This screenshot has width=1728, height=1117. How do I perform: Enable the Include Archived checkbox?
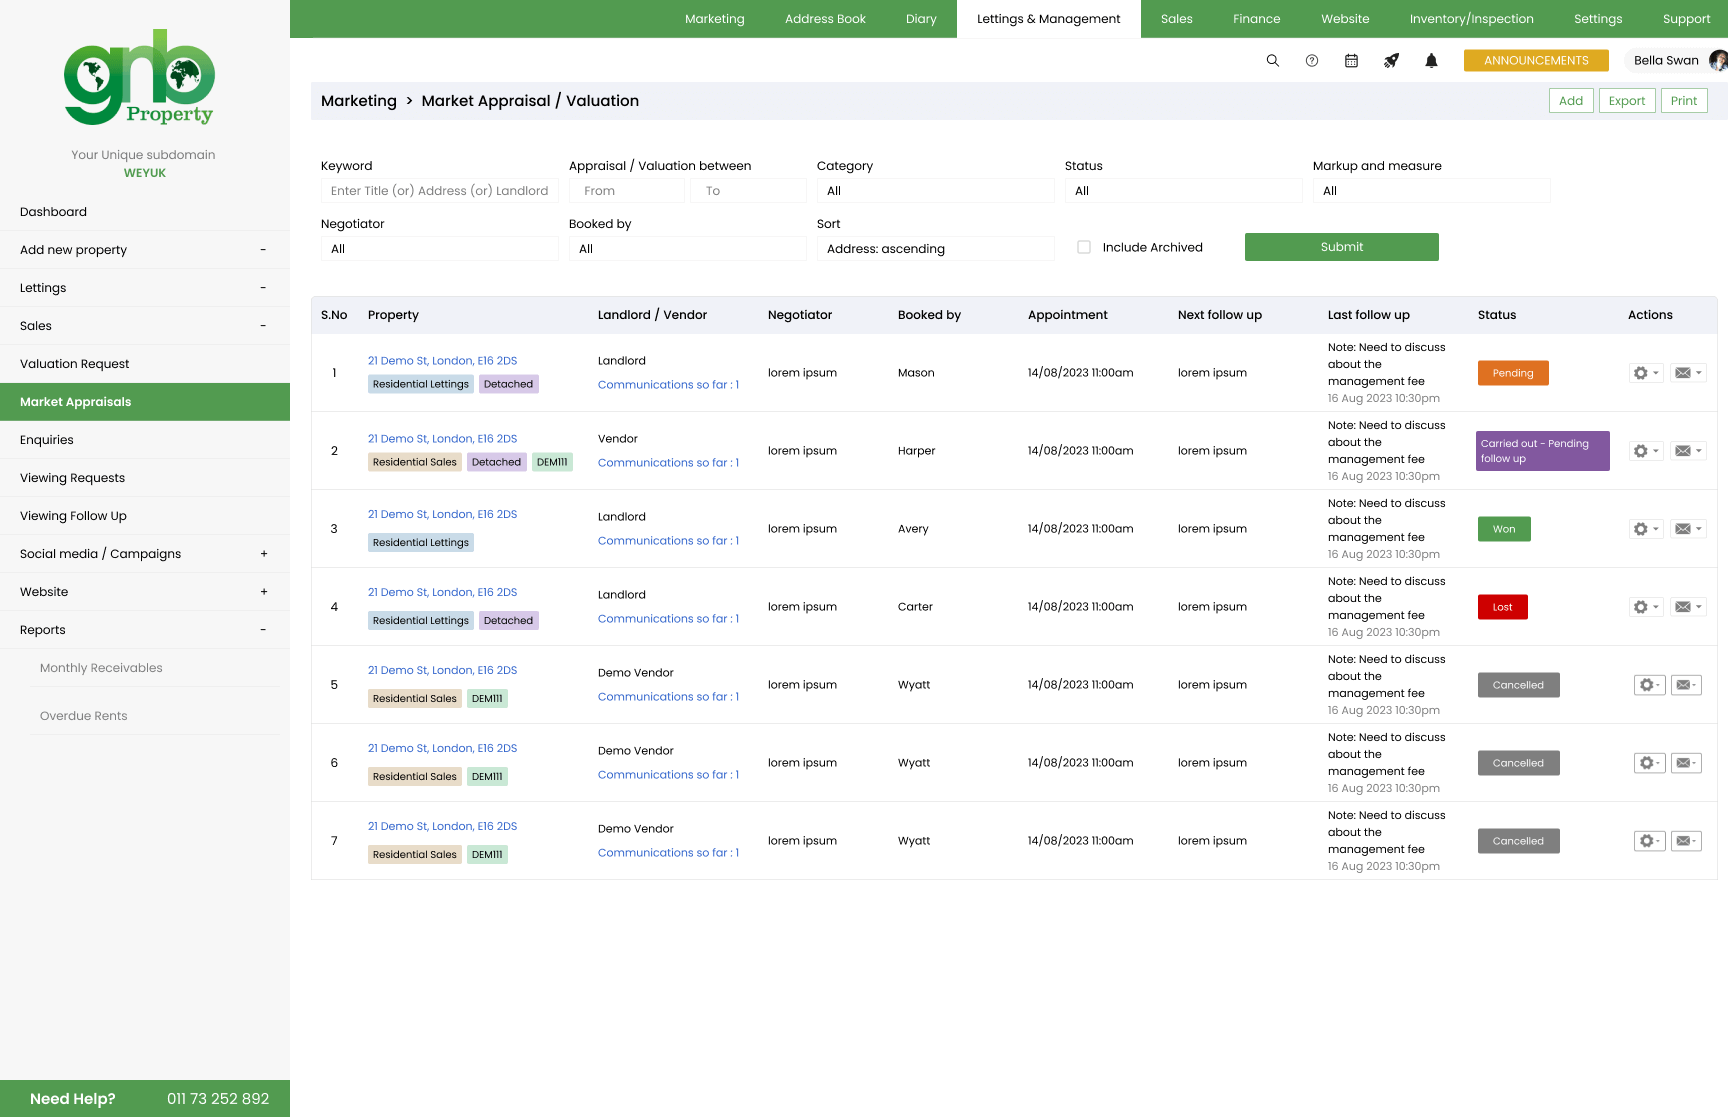pyautogui.click(x=1084, y=247)
